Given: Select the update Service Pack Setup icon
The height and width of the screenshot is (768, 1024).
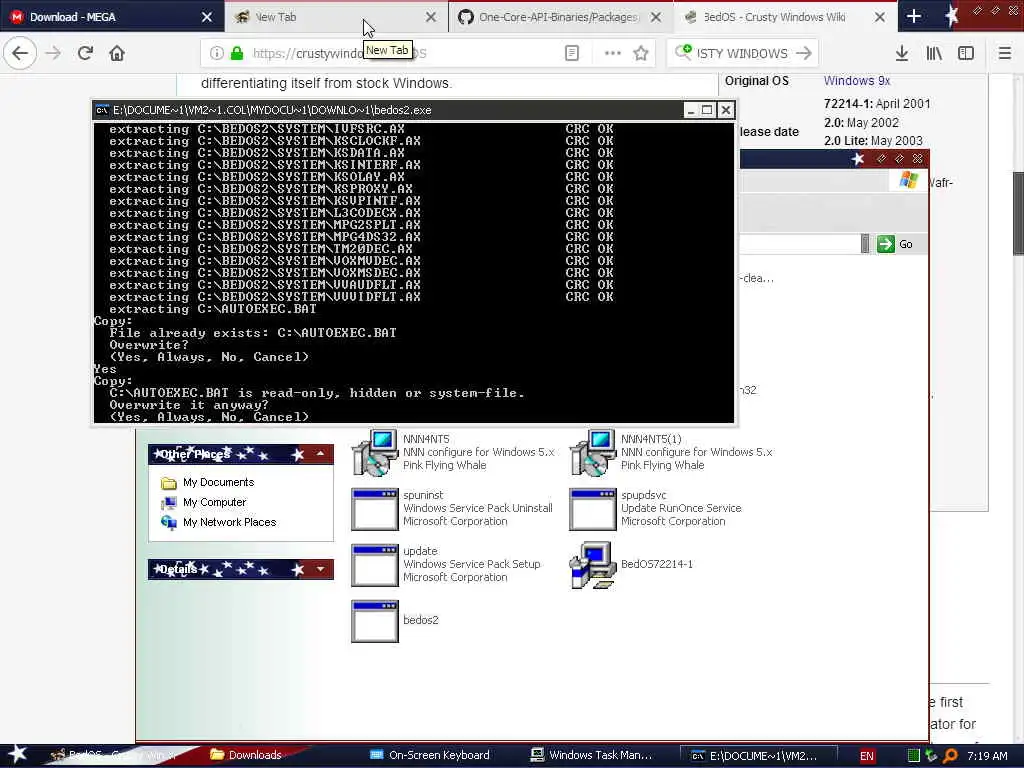Looking at the screenshot, I should click(x=375, y=566).
